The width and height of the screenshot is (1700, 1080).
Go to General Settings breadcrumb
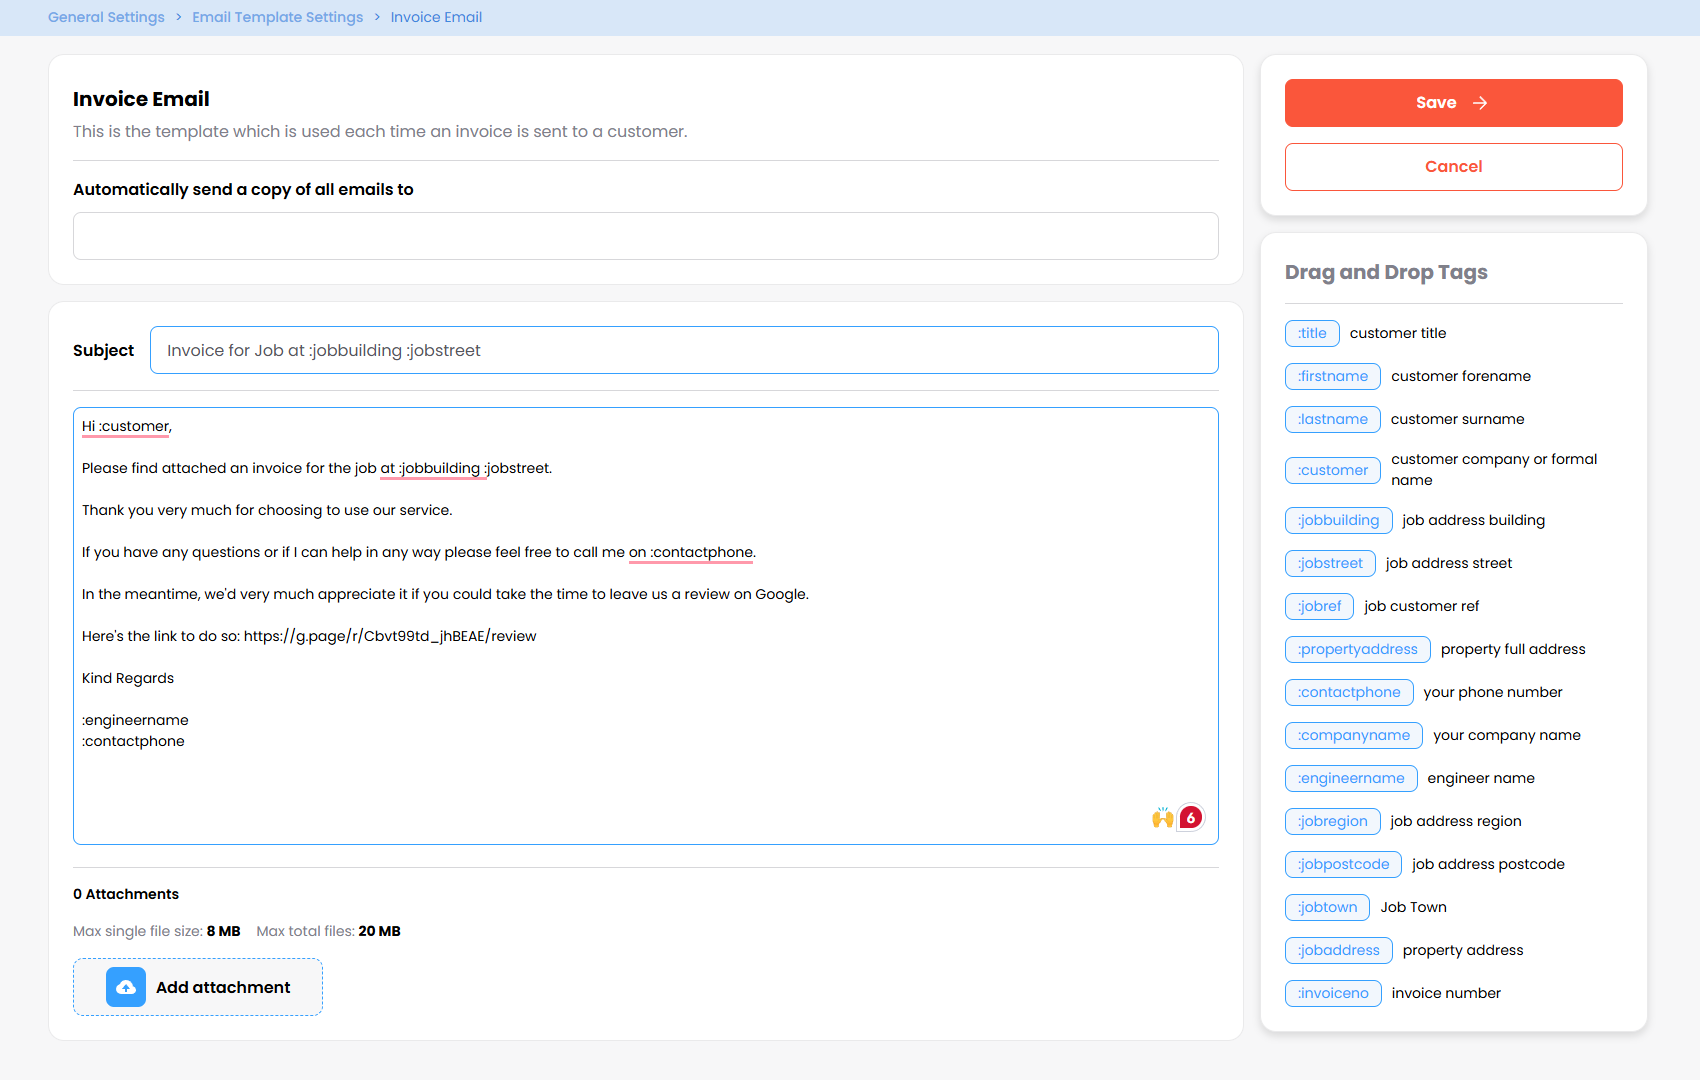106,17
